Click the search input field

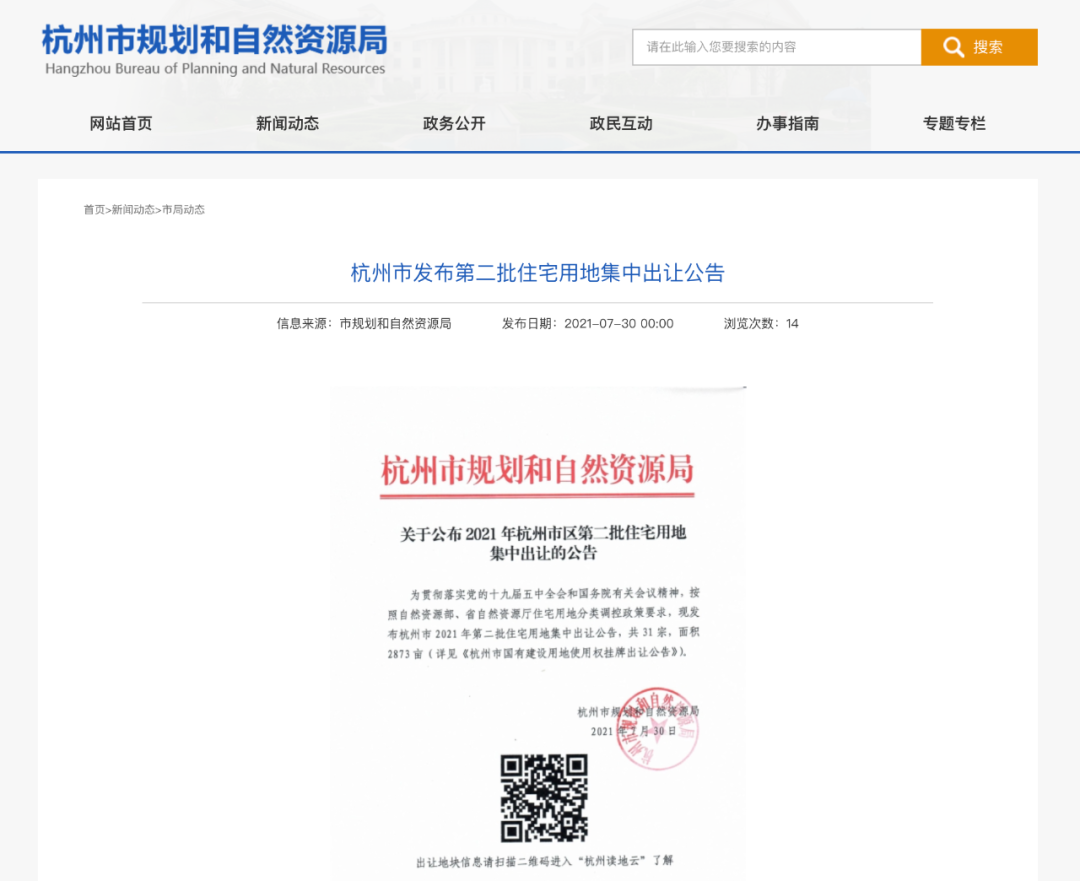tap(776, 47)
